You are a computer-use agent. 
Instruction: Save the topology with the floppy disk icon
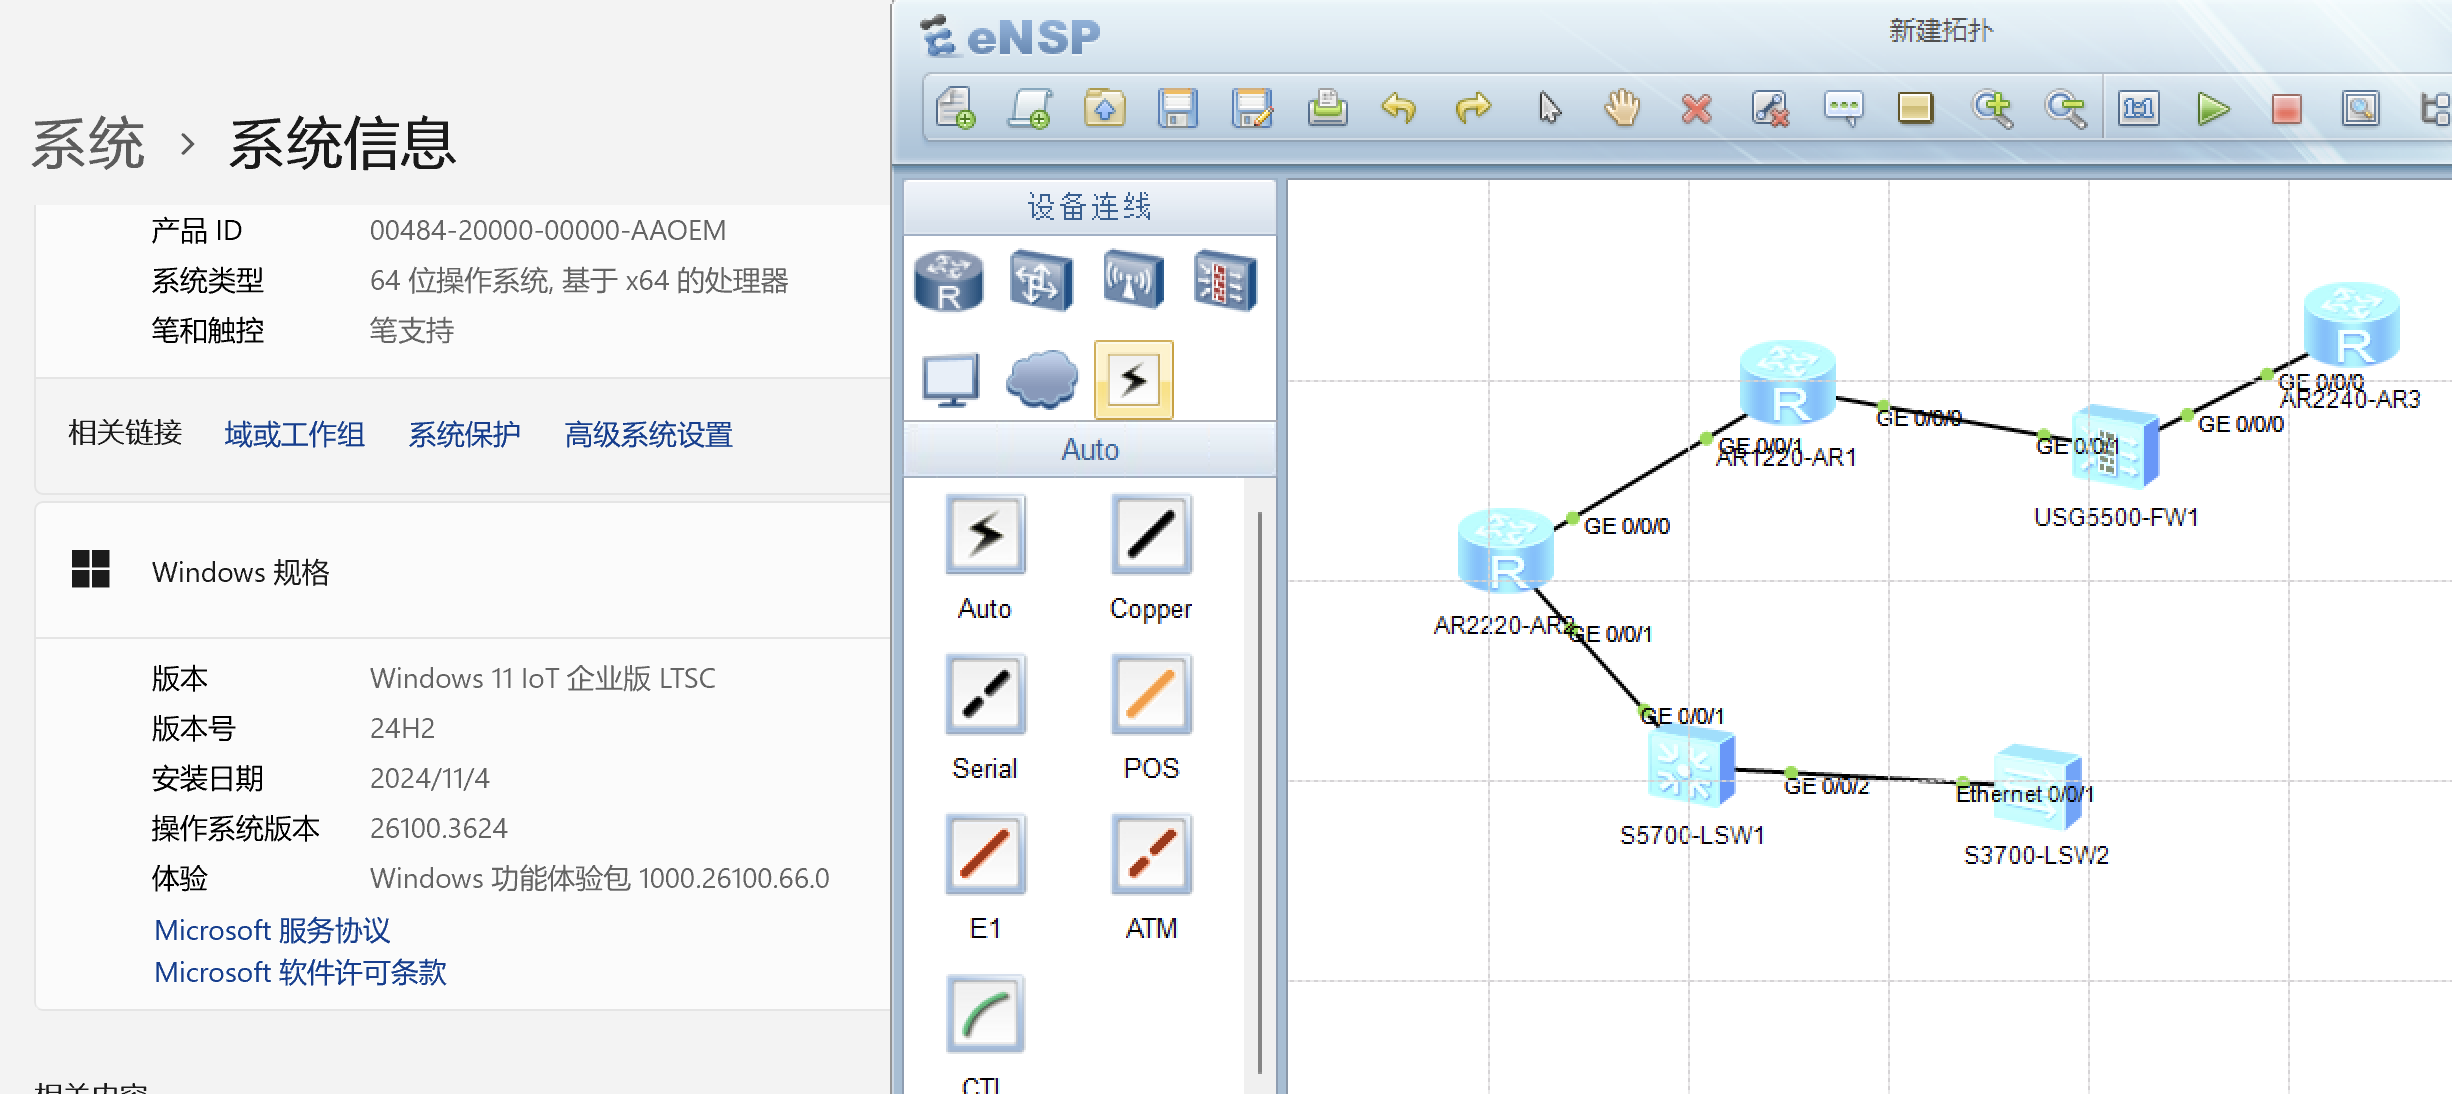coord(1178,108)
